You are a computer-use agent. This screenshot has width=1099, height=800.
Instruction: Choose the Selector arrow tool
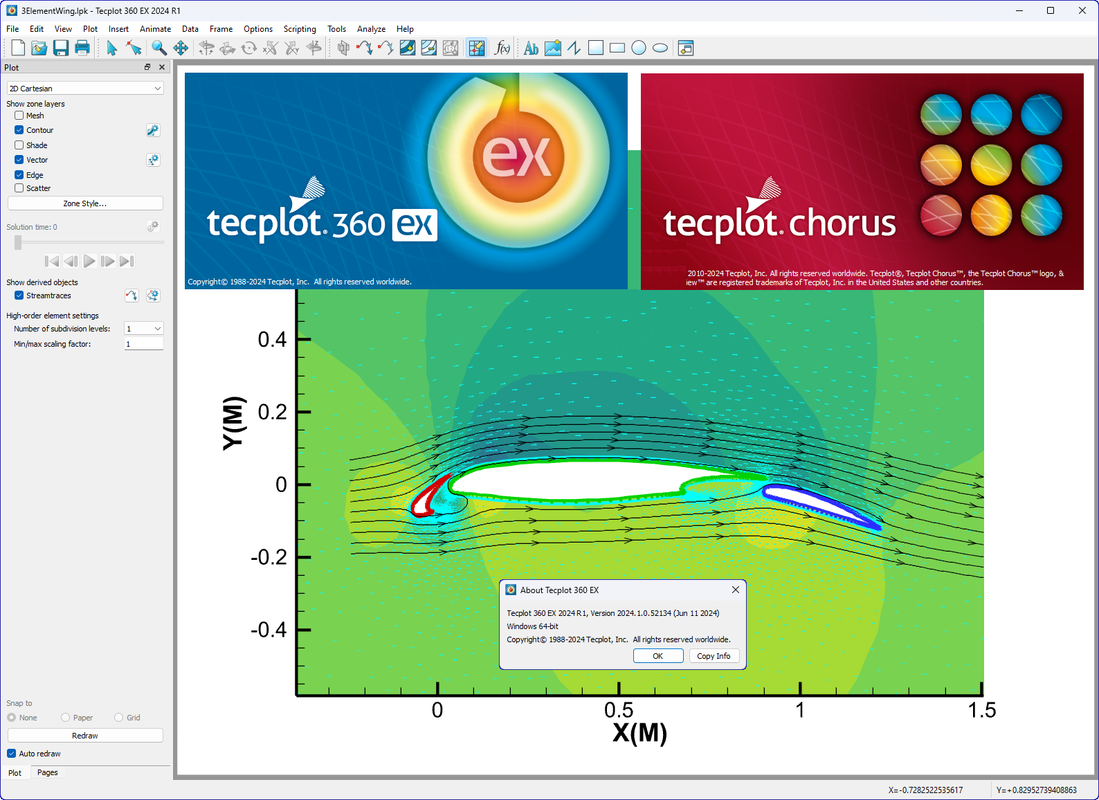coord(112,48)
